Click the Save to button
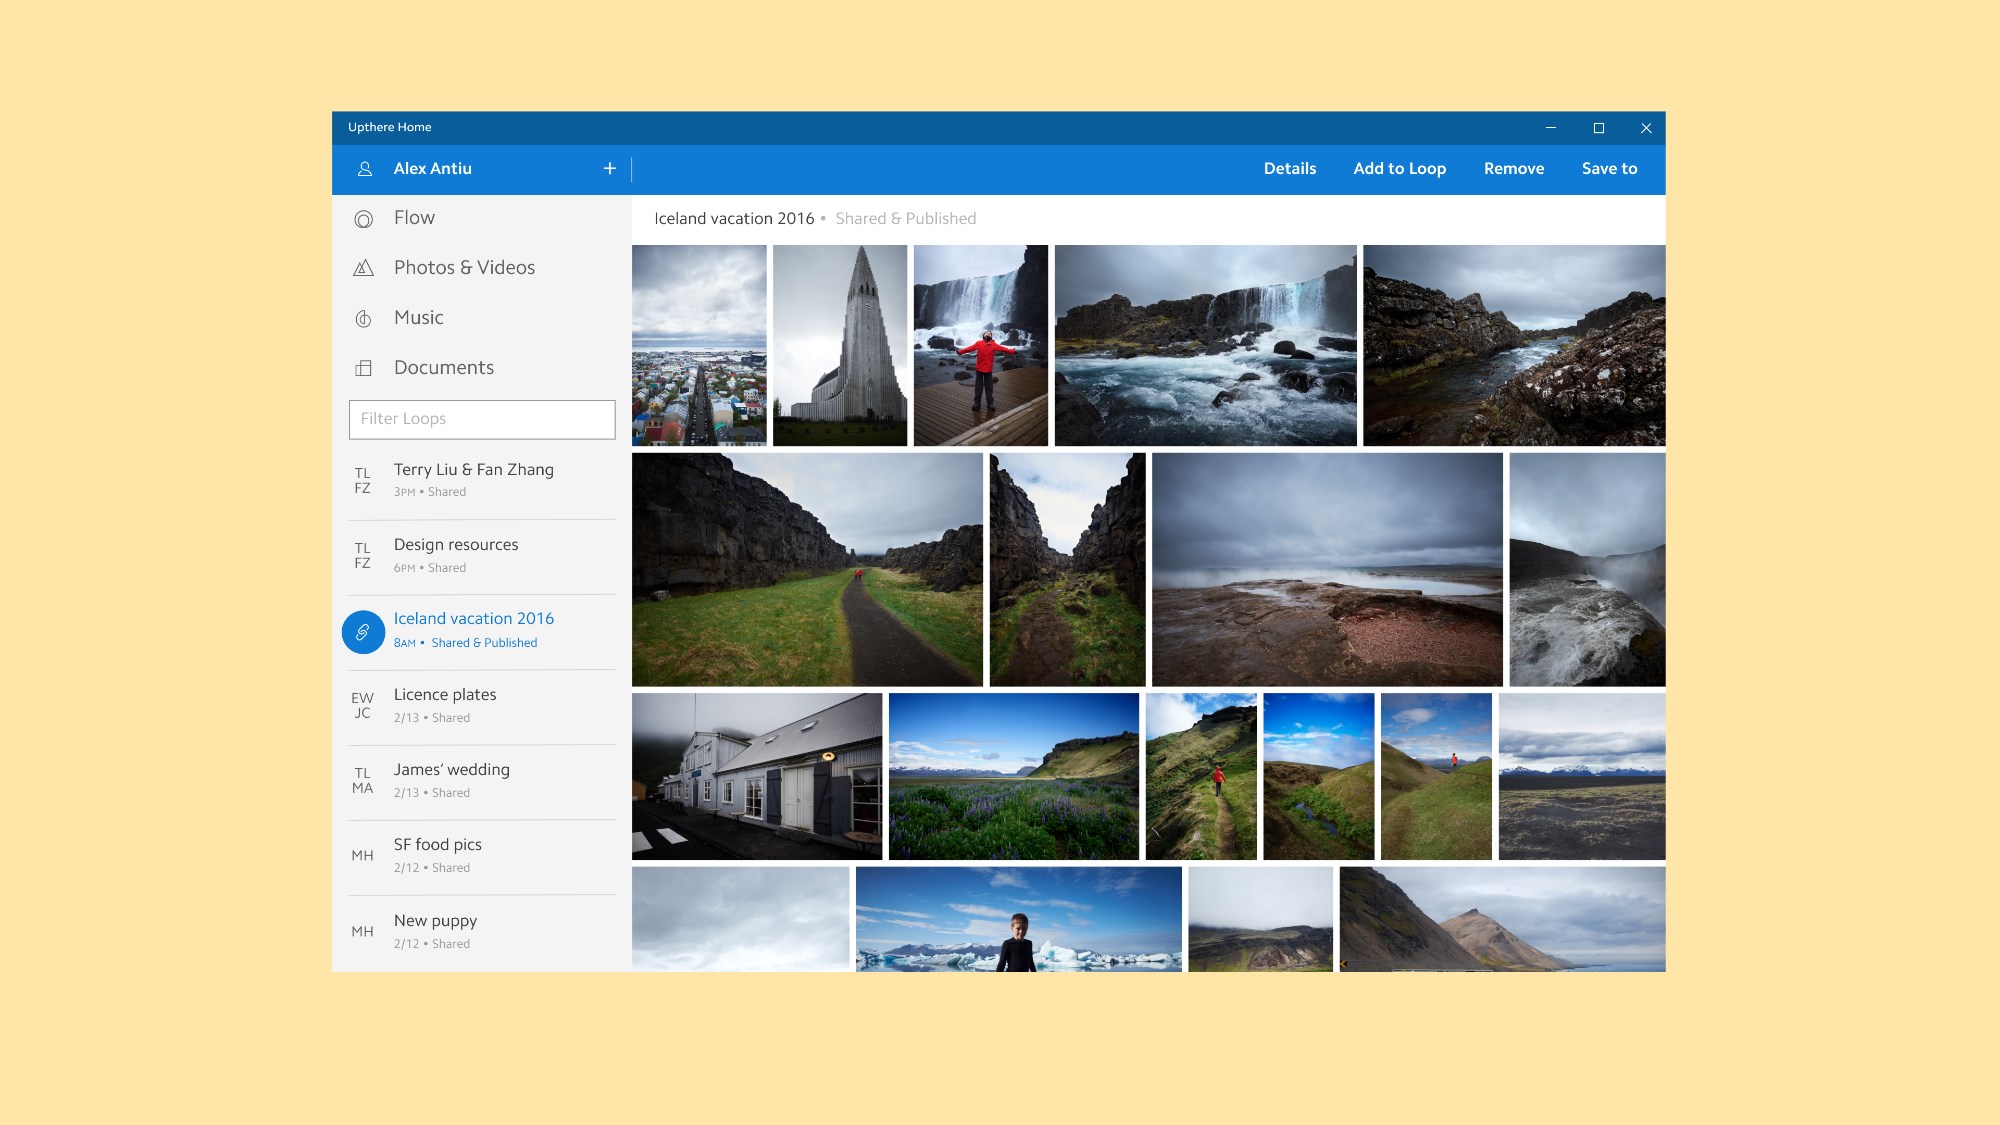This screenshot has height=1125, width=2000. pos(1609,169)
